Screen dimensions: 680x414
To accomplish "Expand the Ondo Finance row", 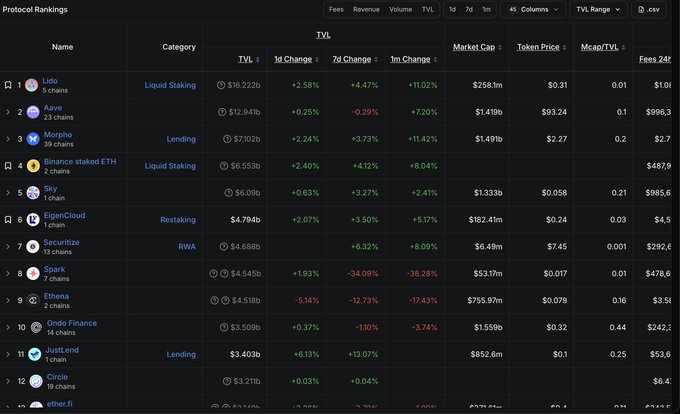I will pos(8,327).
